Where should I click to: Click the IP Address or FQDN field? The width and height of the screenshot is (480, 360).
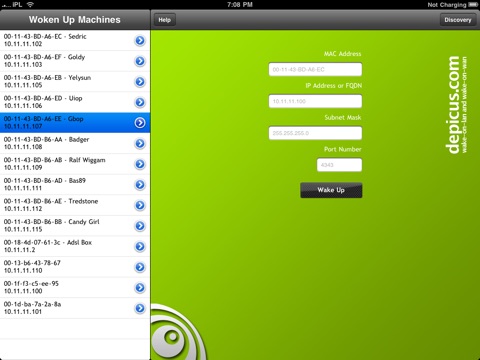pos(315,101)
